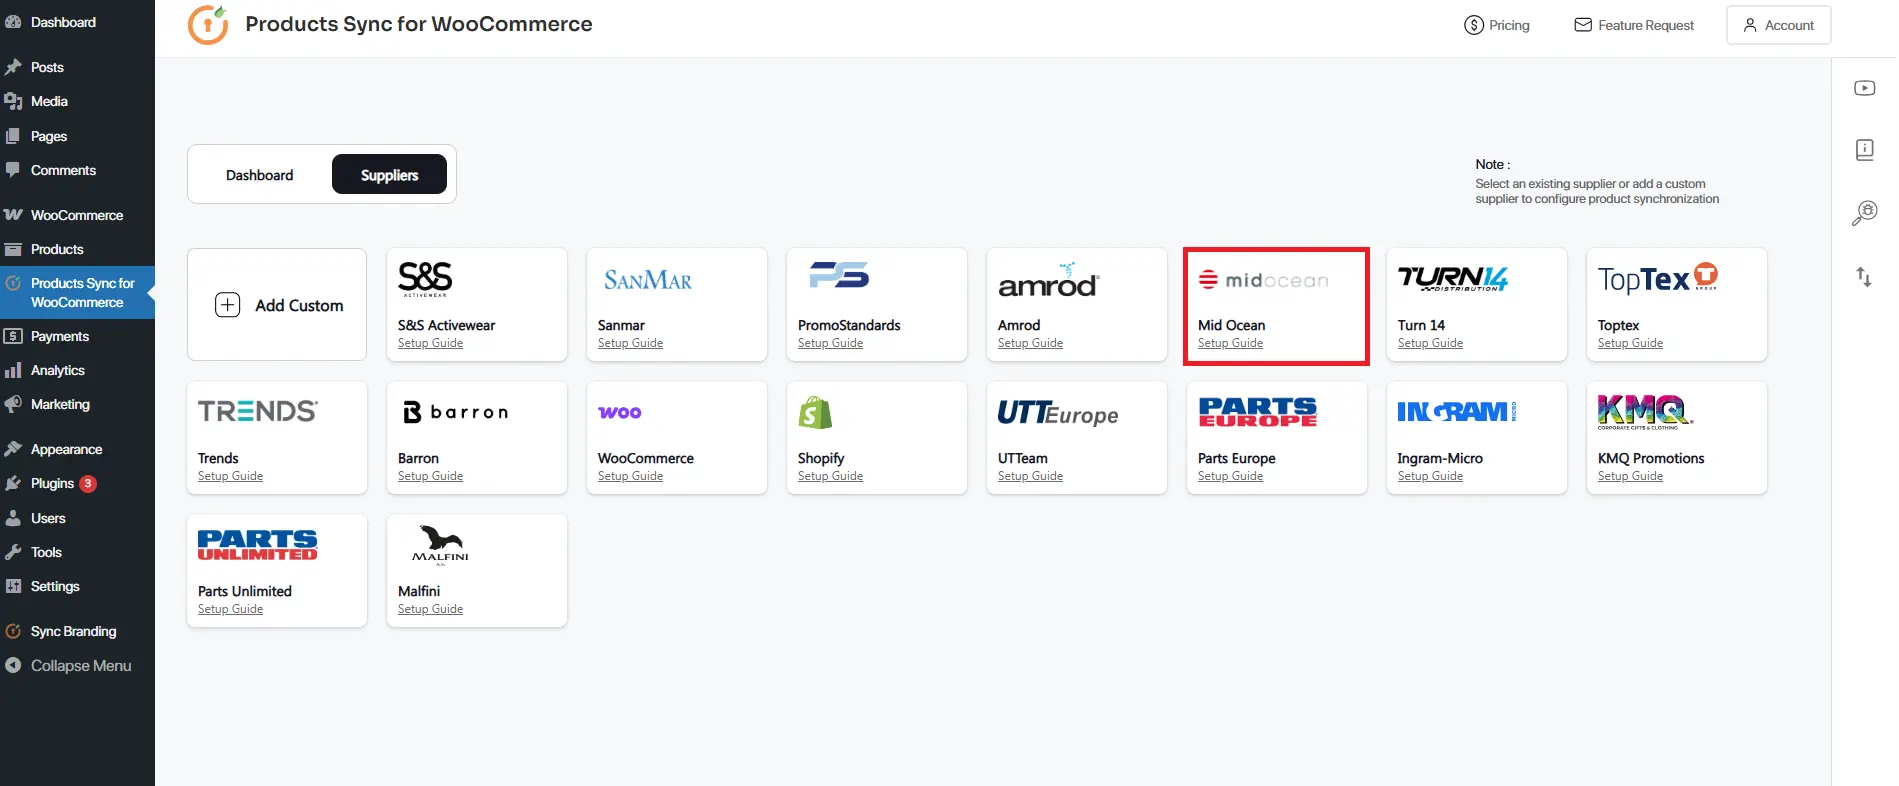
Task: Click the TopTex logo
Action: [x=1658, y=278]
